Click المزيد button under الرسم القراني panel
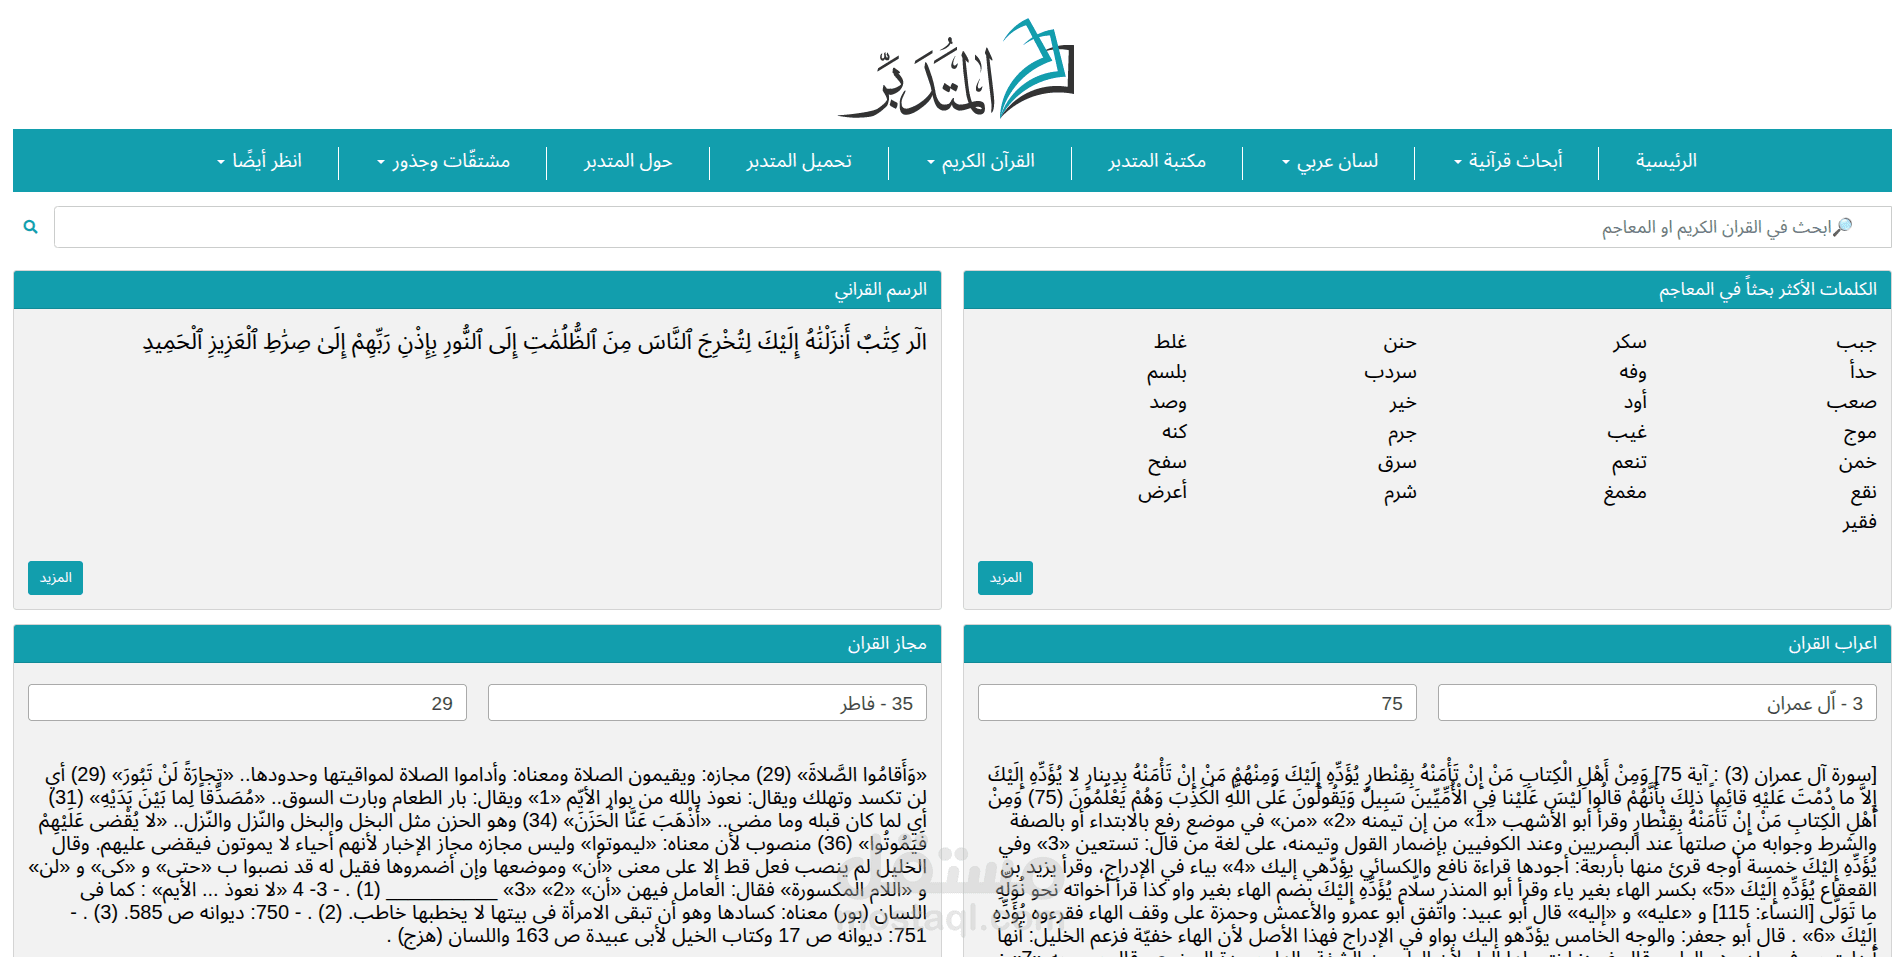The width and height of the screenshot is (1902, 957). tap(55, 578)
